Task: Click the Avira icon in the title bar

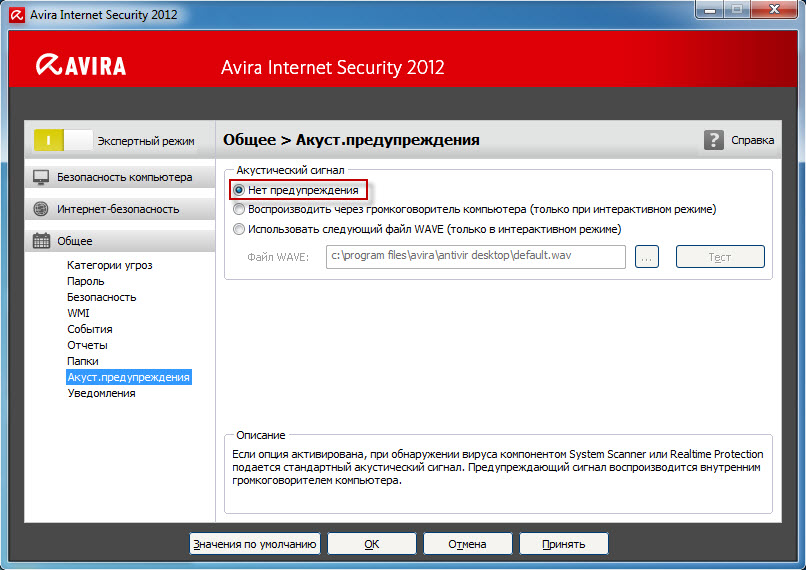Action: coord(16,15)
